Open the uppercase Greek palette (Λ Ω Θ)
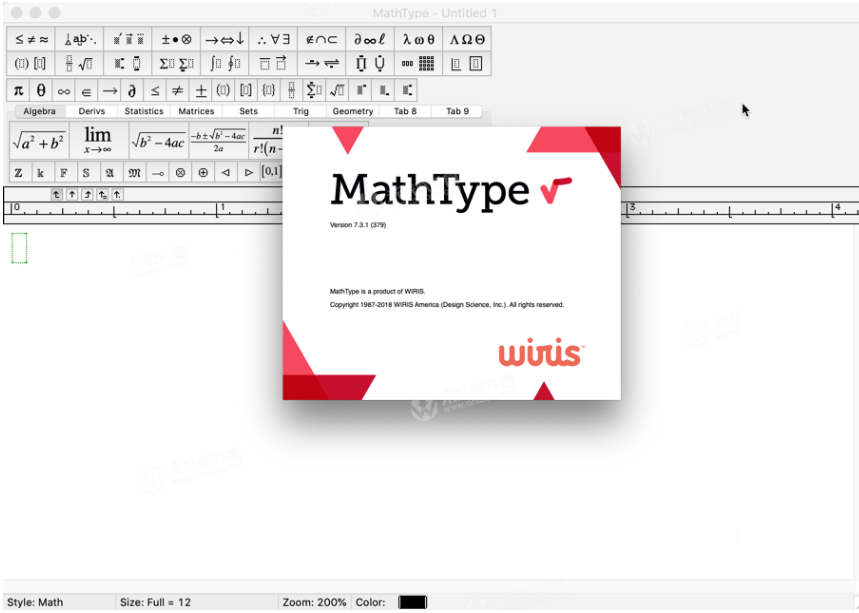This screenshot has width=859, height=613. coord(467,39)
